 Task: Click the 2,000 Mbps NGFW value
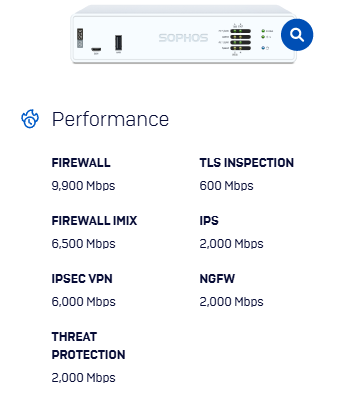pyautogui.click(x=231, y=302)
